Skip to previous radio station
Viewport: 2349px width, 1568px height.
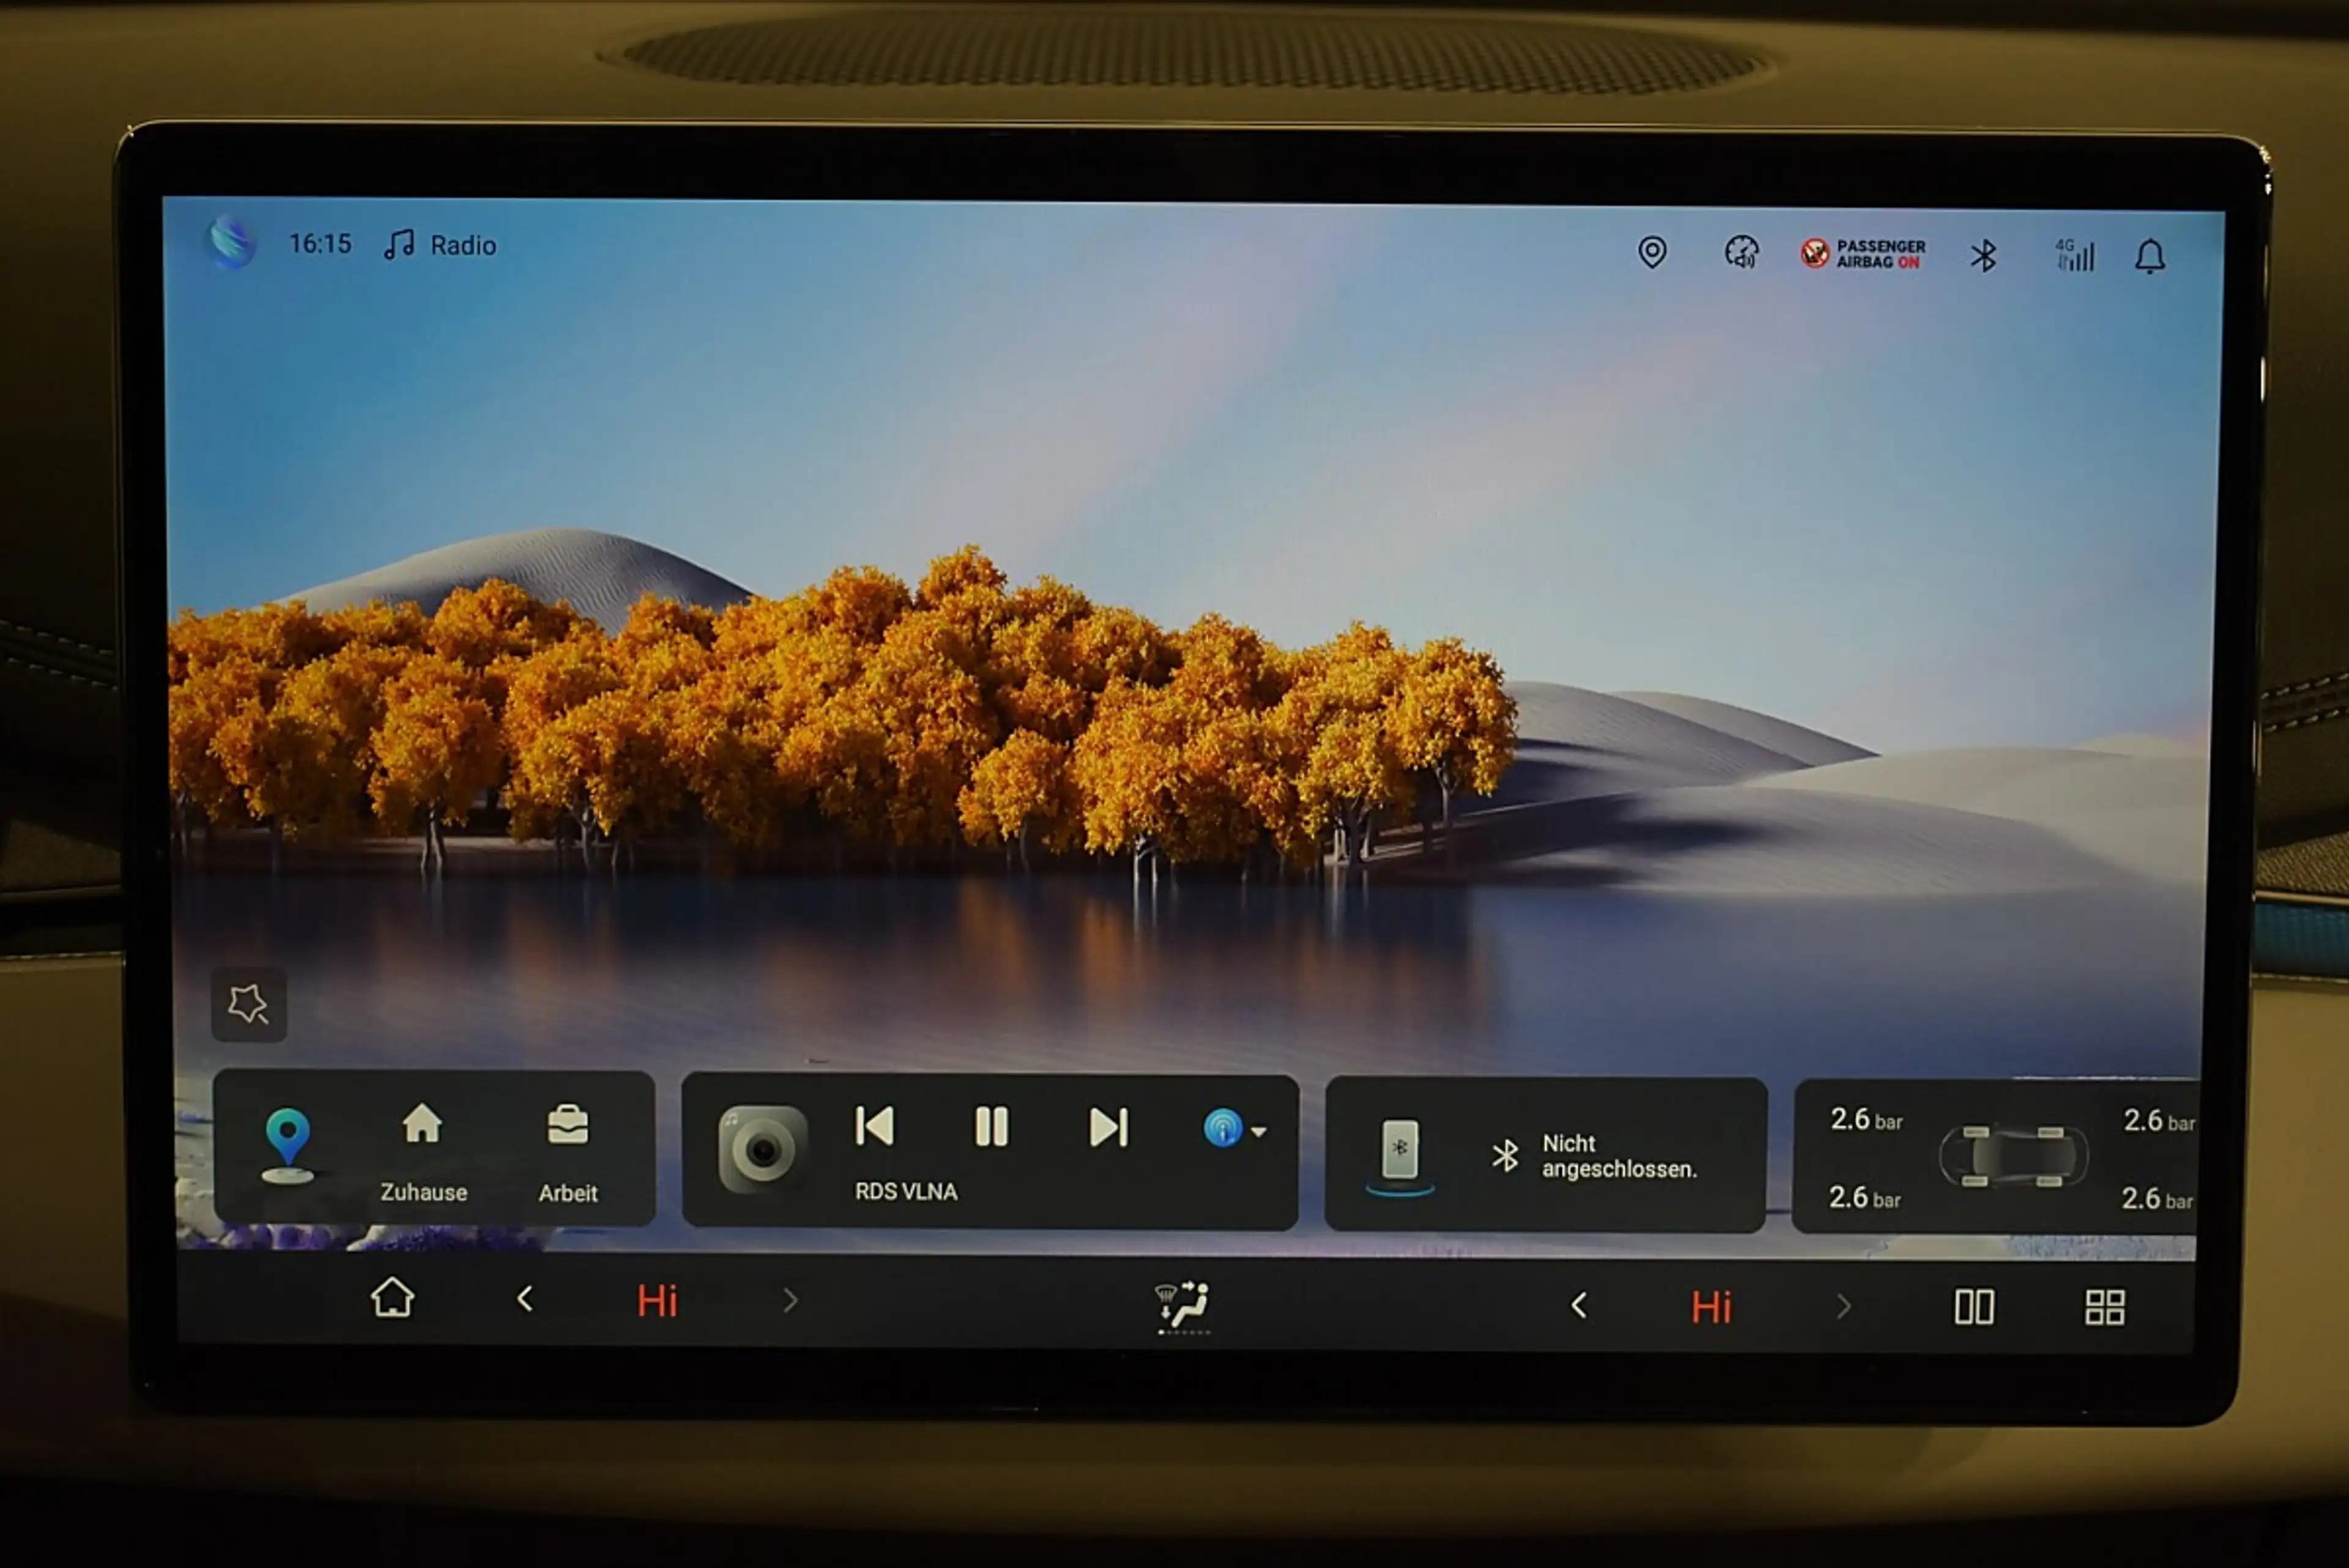click(x=875, y=1126)
